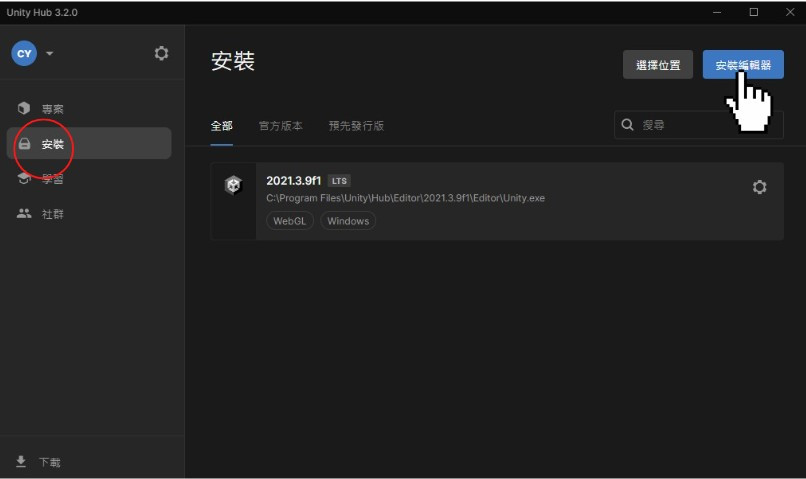The image size is (806, 479).
Task: Open the CY account avatar
Action: pos(24,53)
